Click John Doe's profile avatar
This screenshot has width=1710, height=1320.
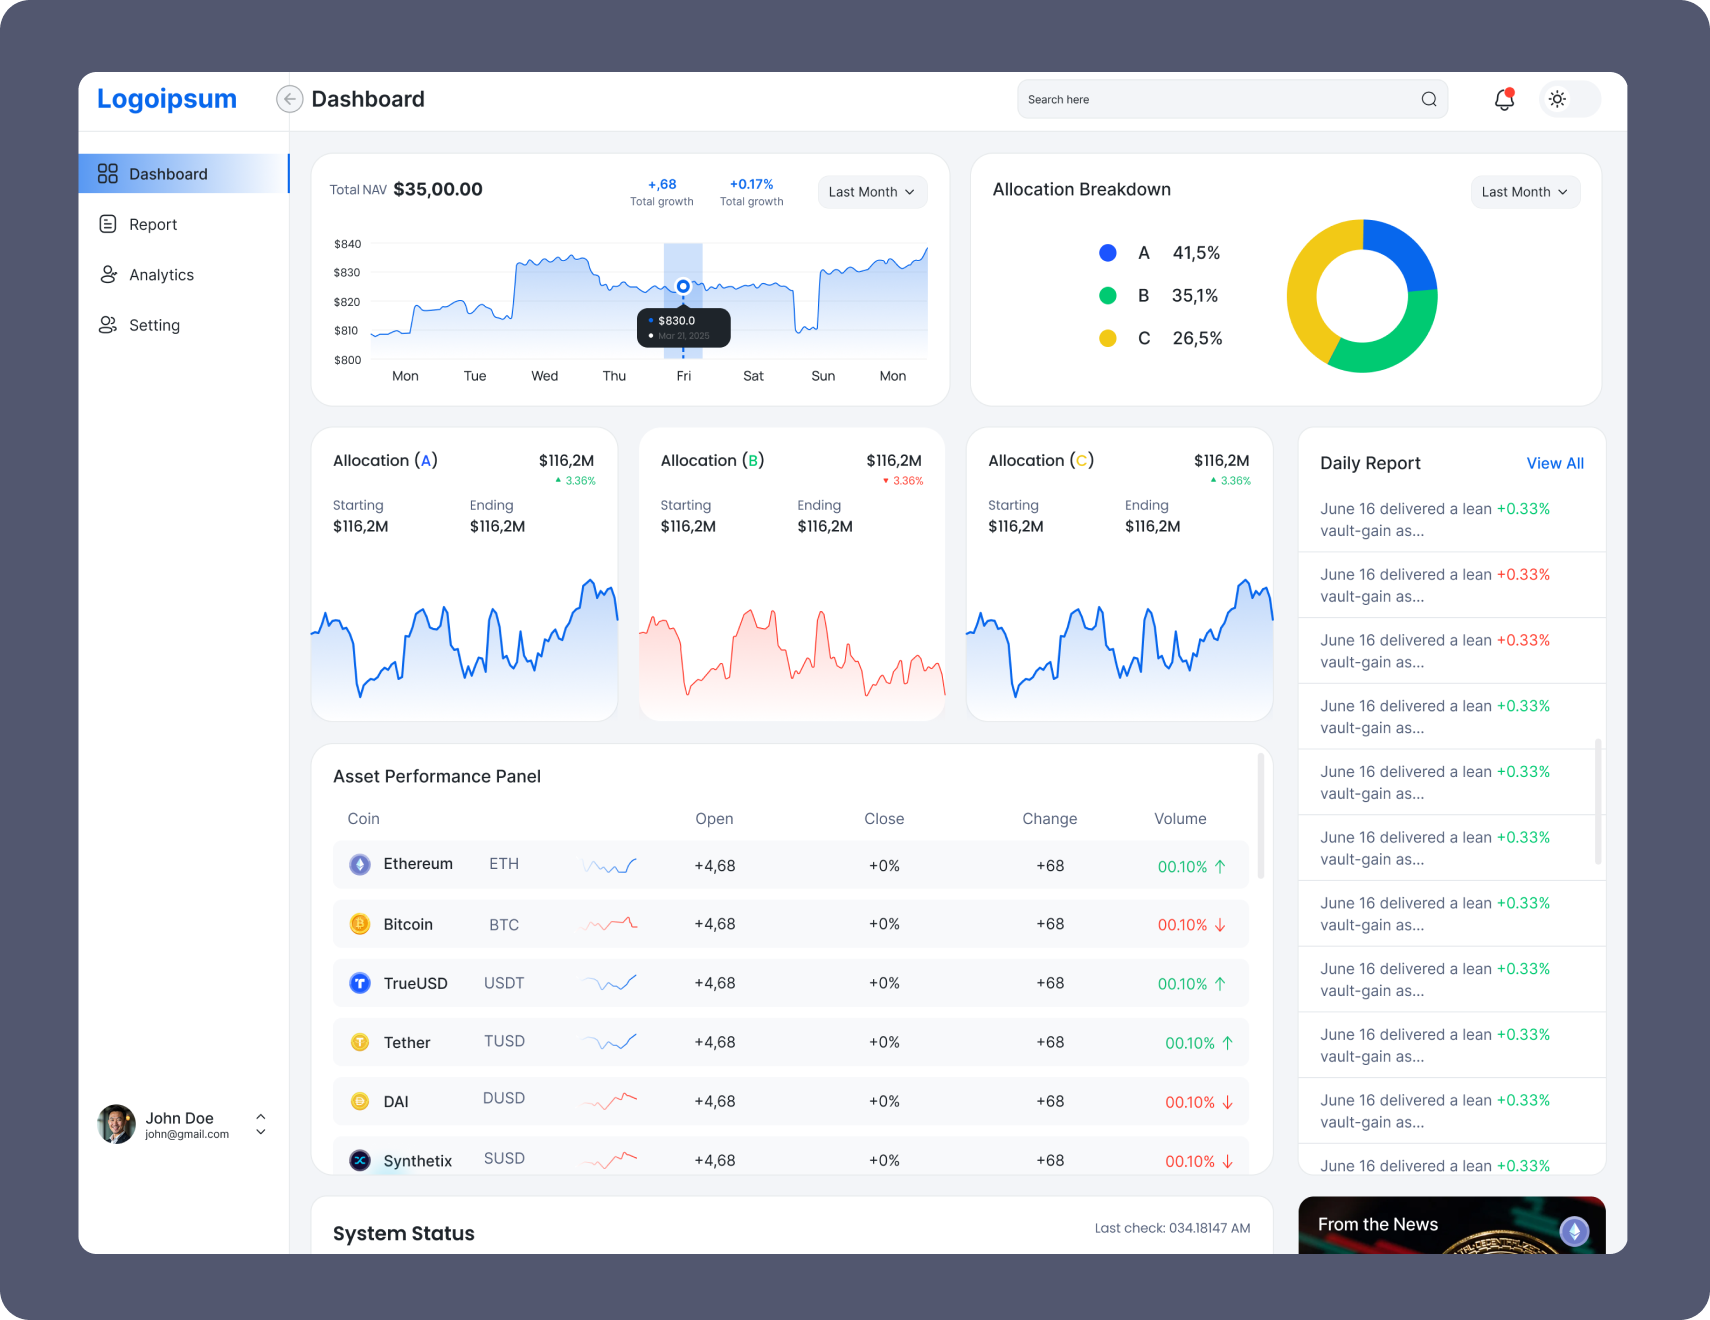(116, 1124)
